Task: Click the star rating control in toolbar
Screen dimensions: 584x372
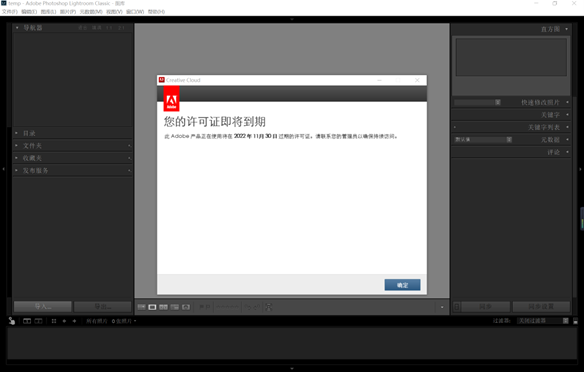Action: pyautogui.click(x=228, y=307)
